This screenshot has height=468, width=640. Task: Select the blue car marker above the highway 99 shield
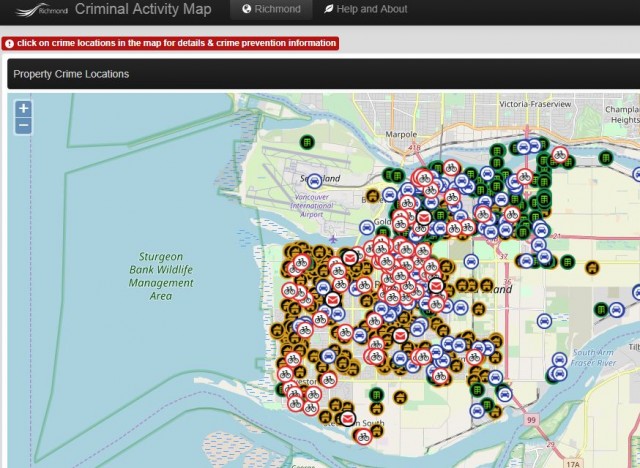coord(504,394)
